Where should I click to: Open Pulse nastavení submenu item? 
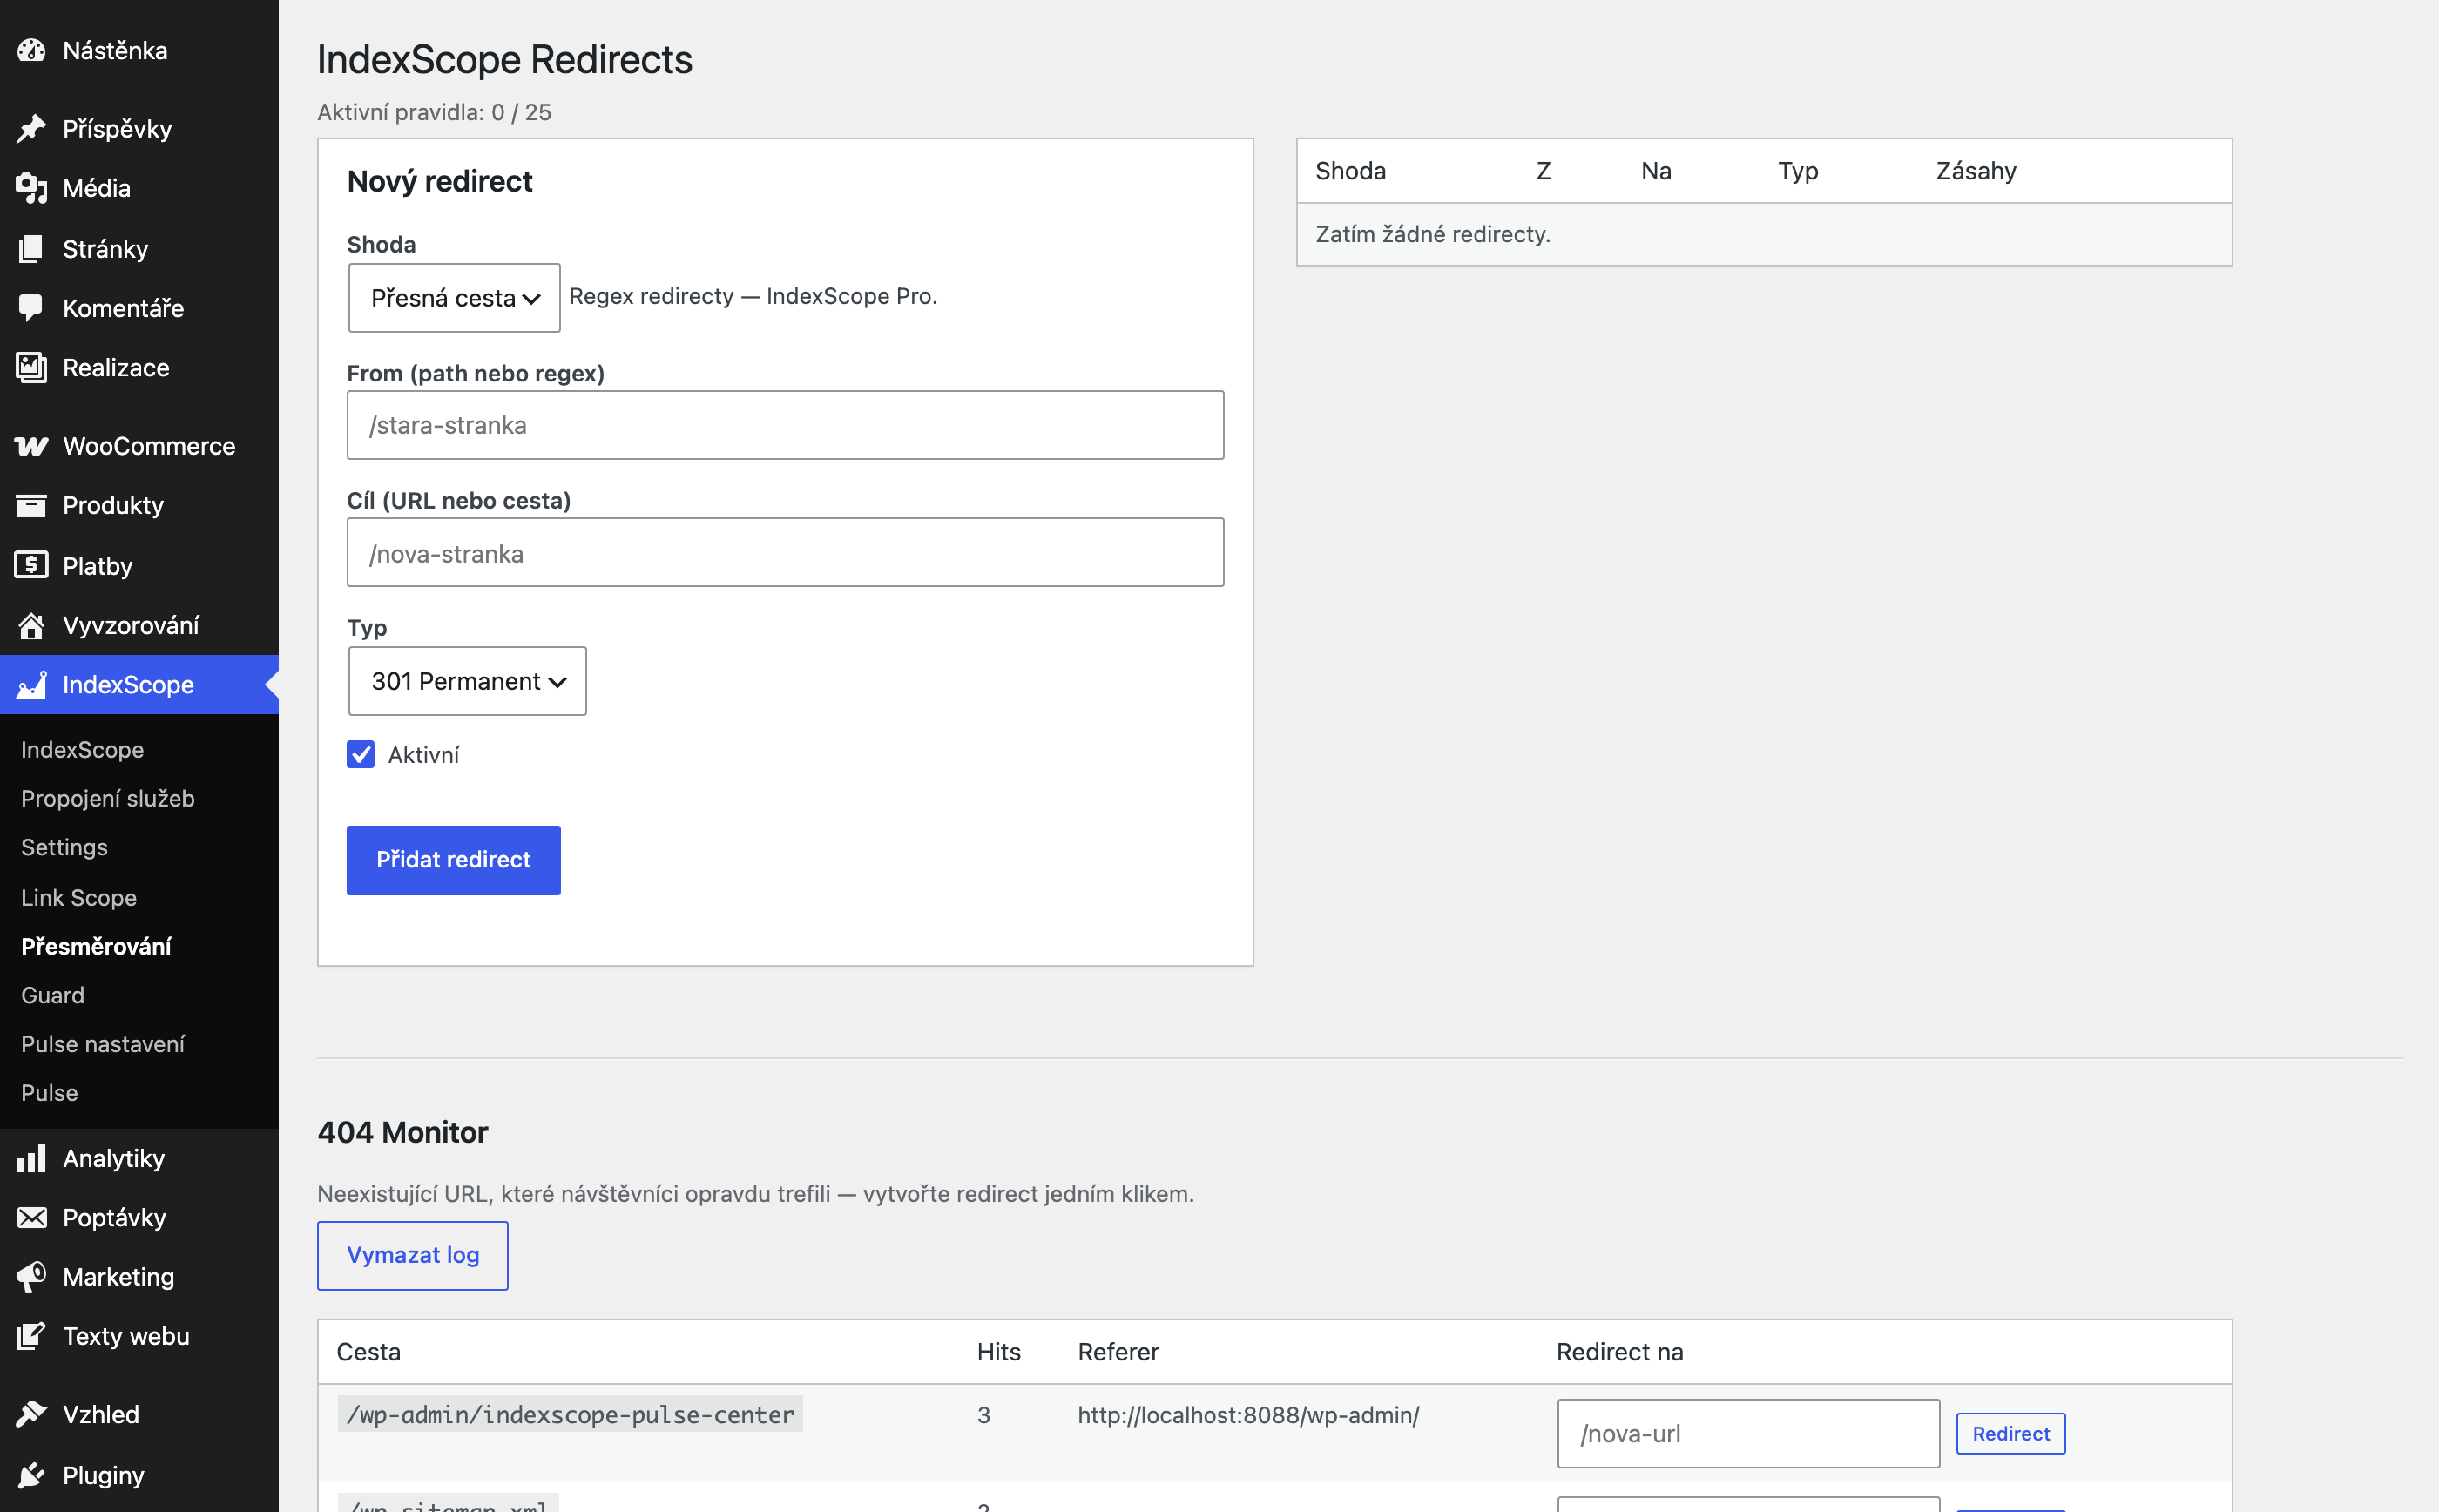pyautogui.click(x=103, y=1044)
